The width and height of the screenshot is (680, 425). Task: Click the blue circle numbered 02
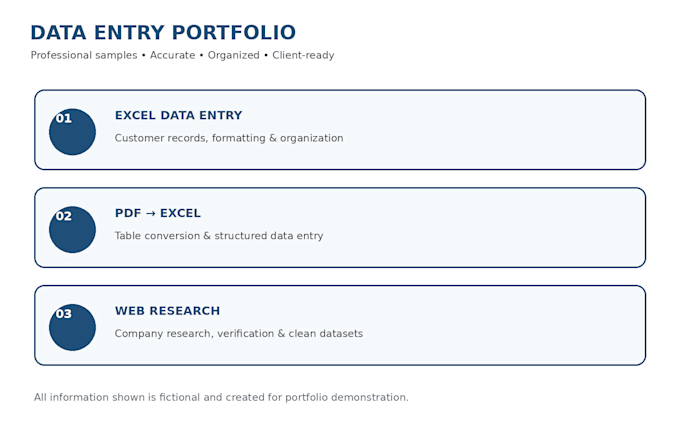point(72,229)
